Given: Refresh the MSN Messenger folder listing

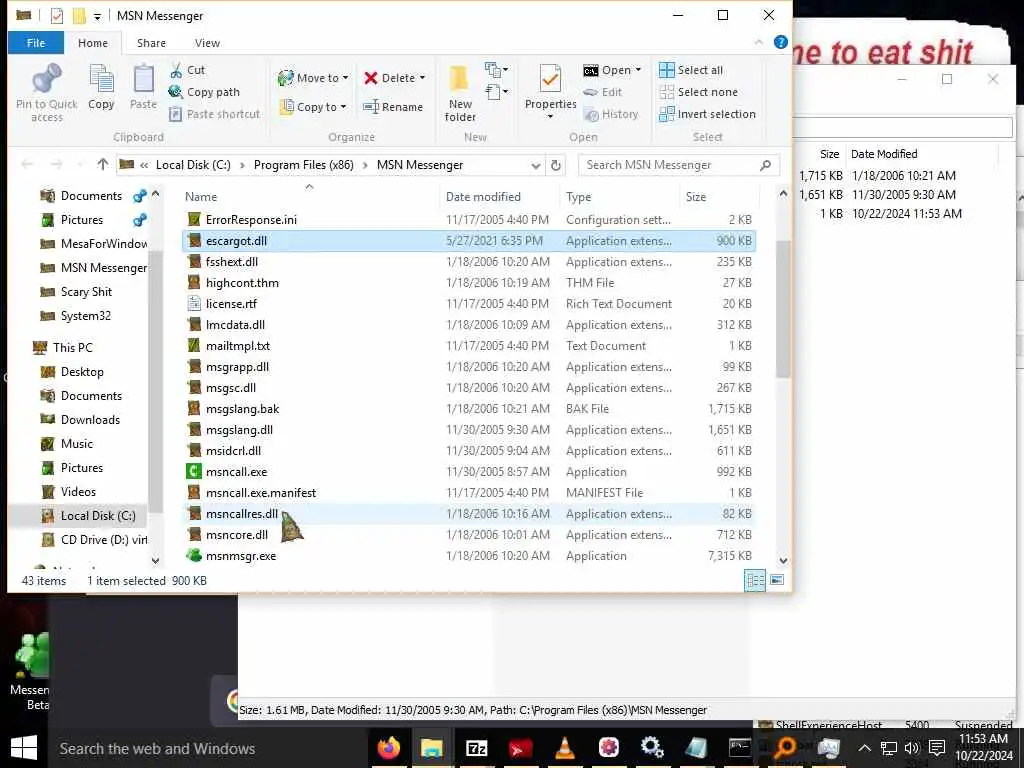Looking at the screenshot, I should click(556, 165).
